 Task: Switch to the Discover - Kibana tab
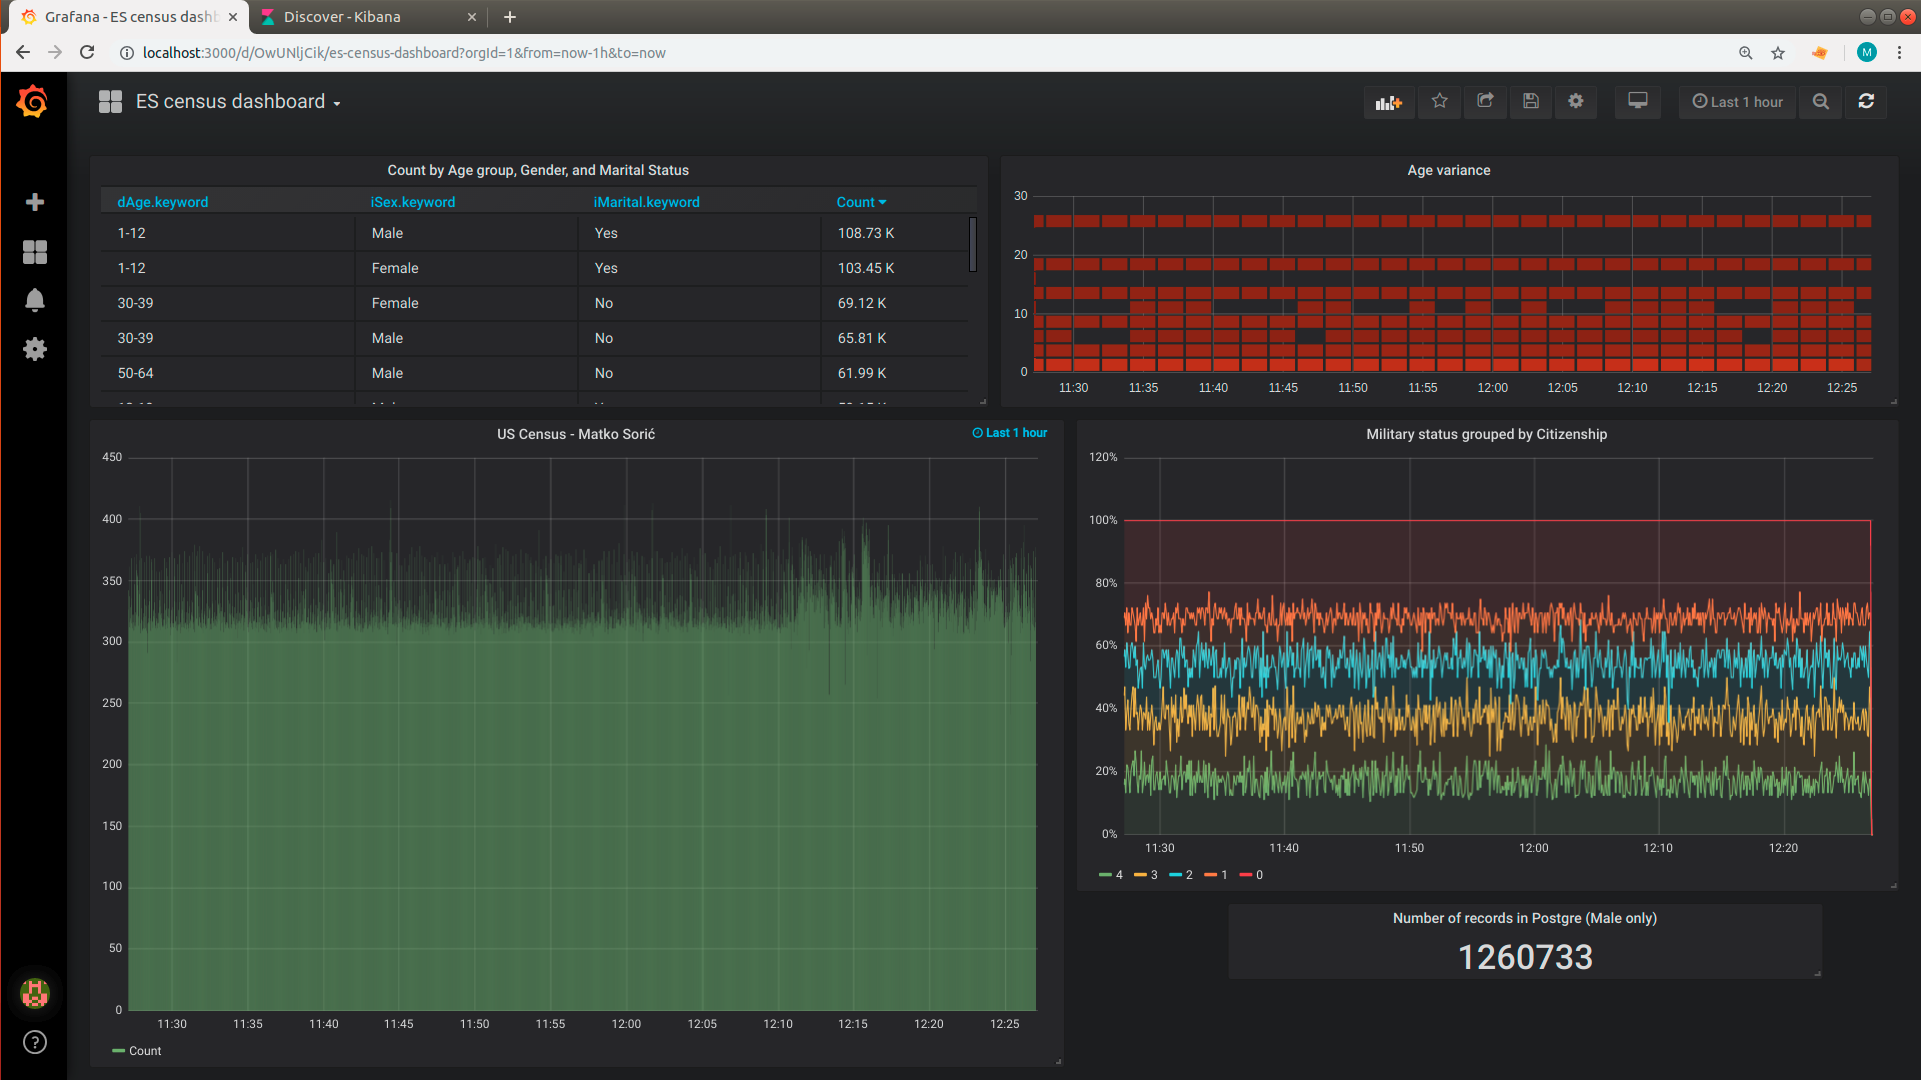342,17
